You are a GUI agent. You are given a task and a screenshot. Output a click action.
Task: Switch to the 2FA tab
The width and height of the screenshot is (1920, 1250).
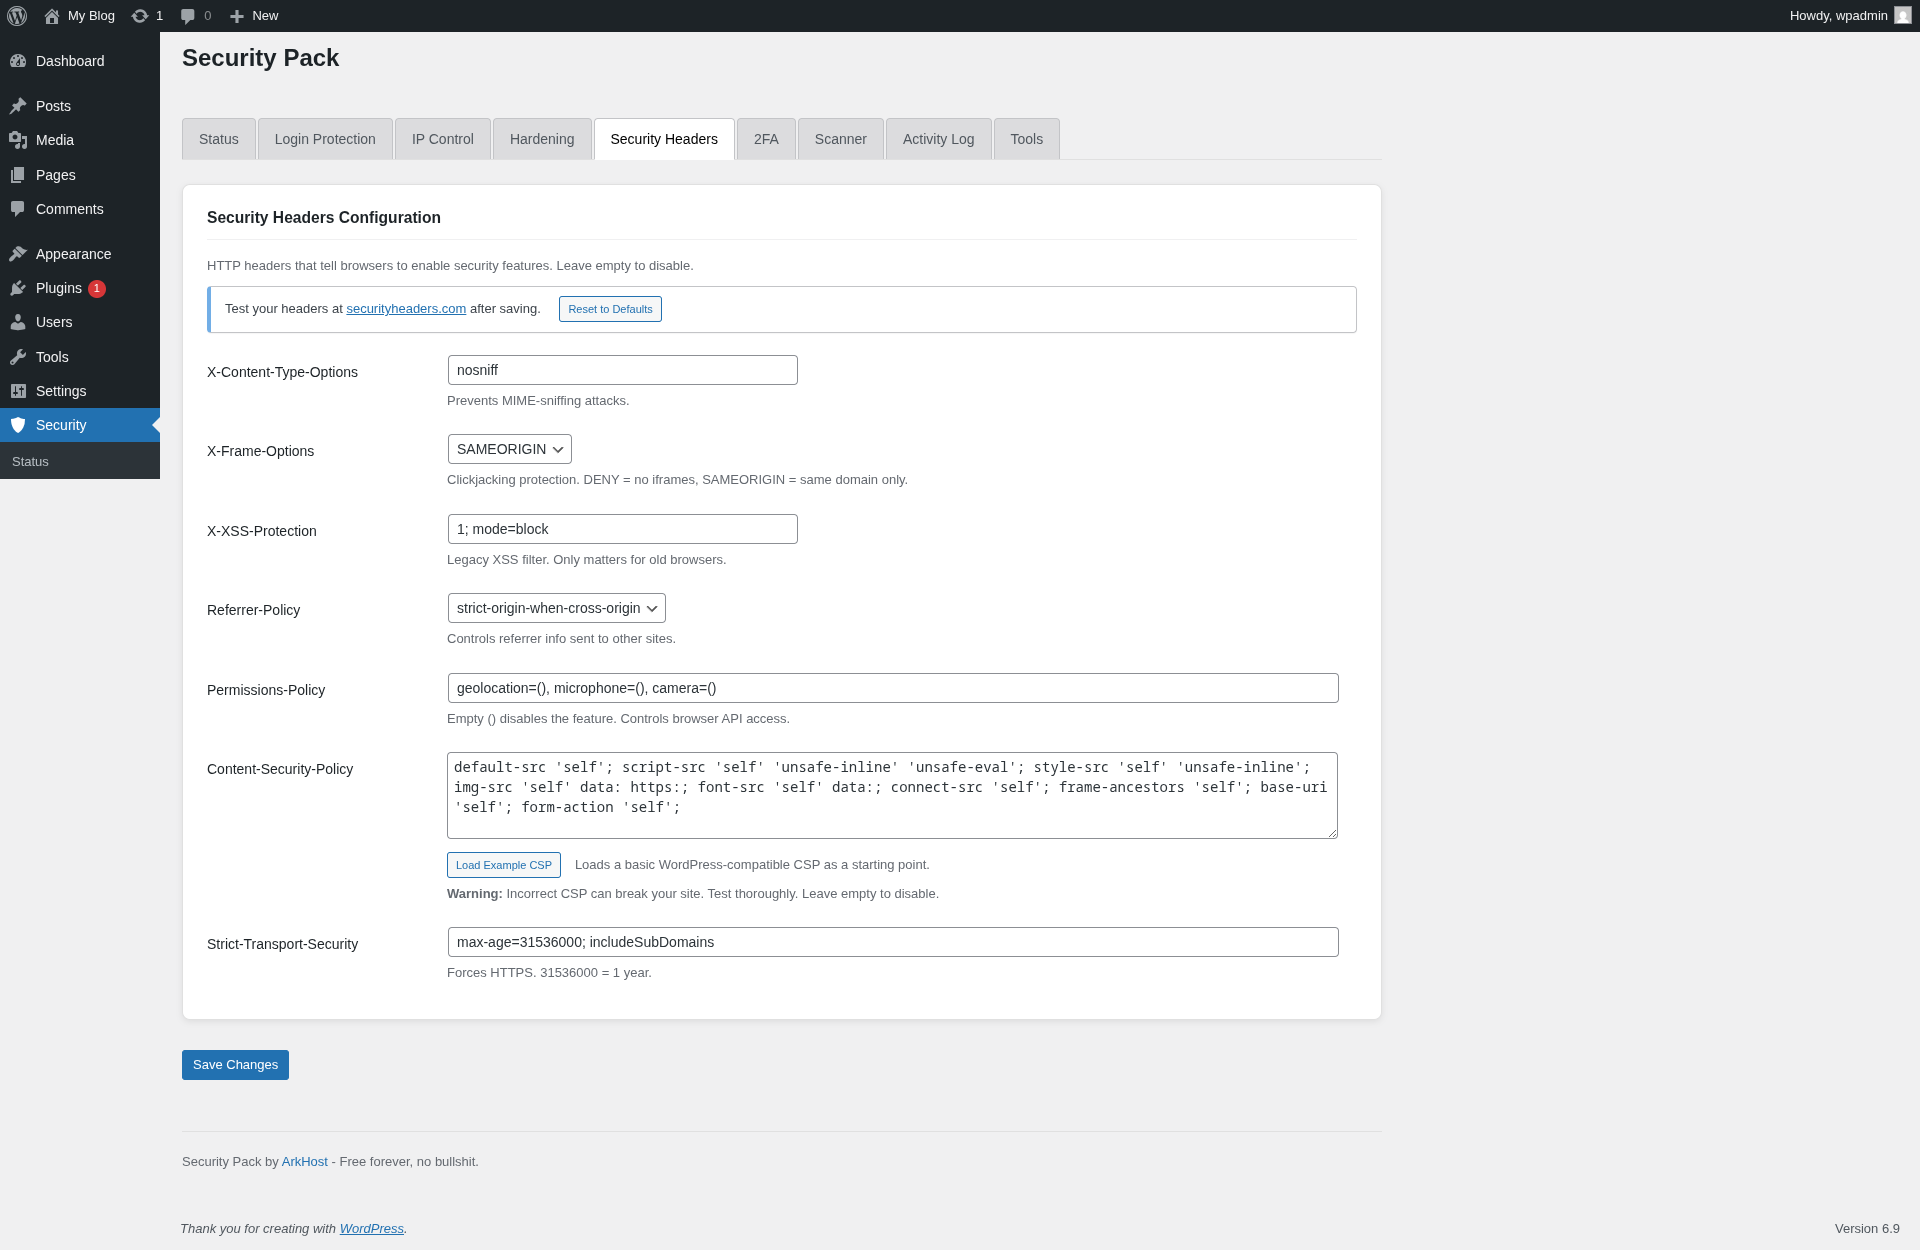point(766,139)
